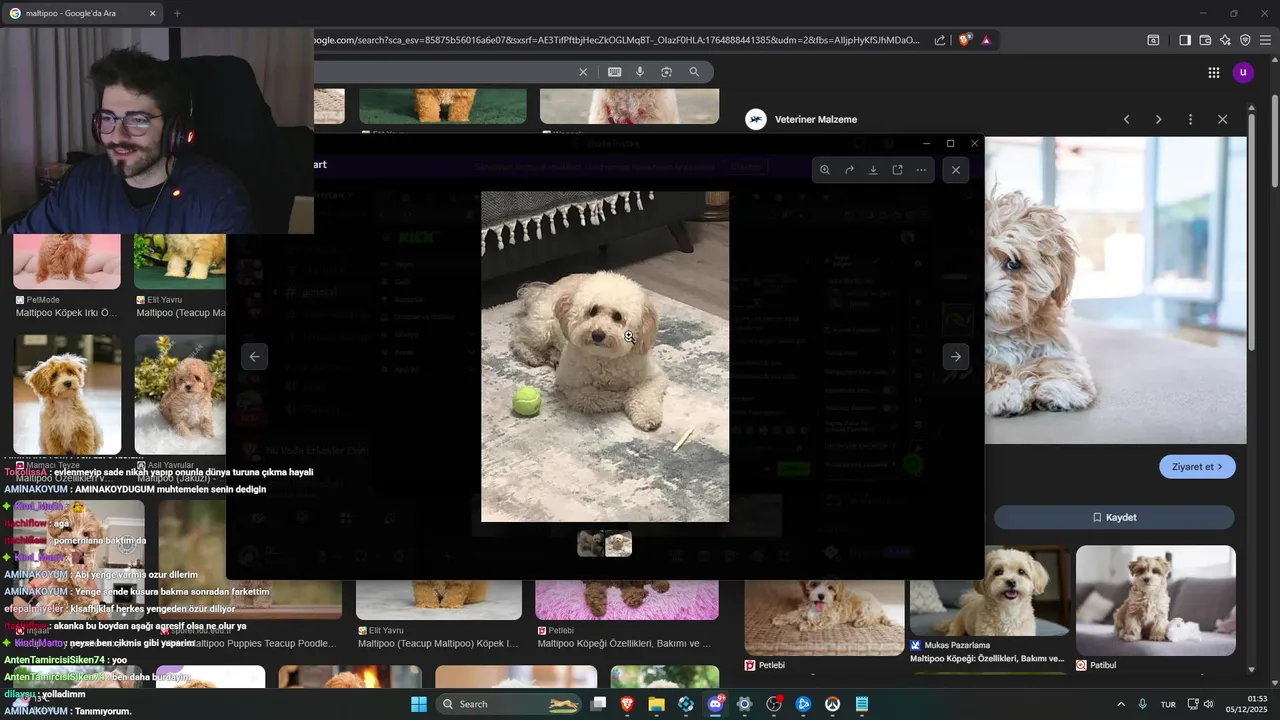Open File Explorer from taskbar

(656, 704)
